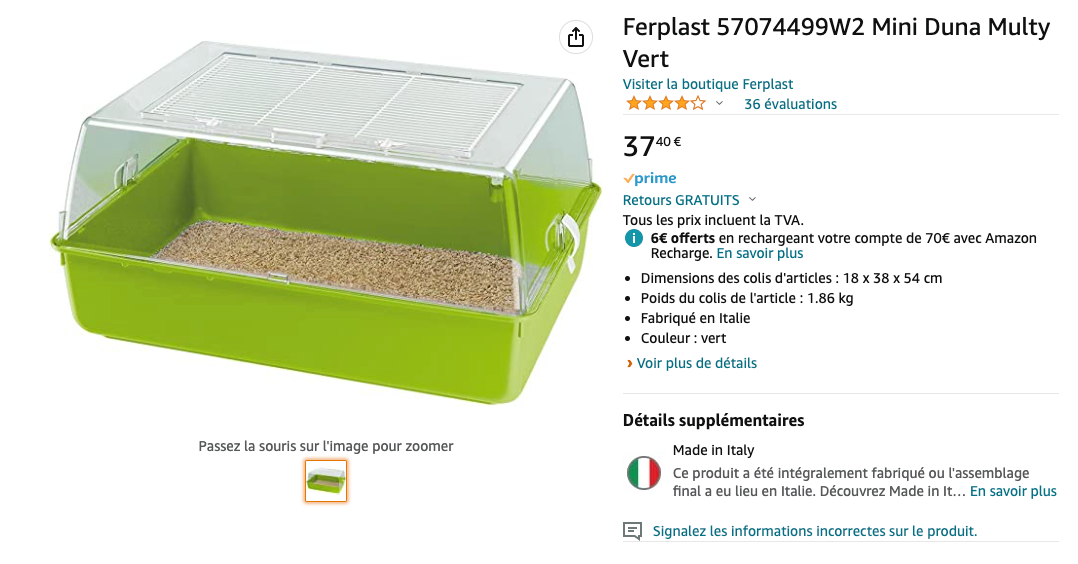Screen dimensions: 1078x564
Task: Report incorrect product information via Signalez link
Action: [x=814, y=531]
